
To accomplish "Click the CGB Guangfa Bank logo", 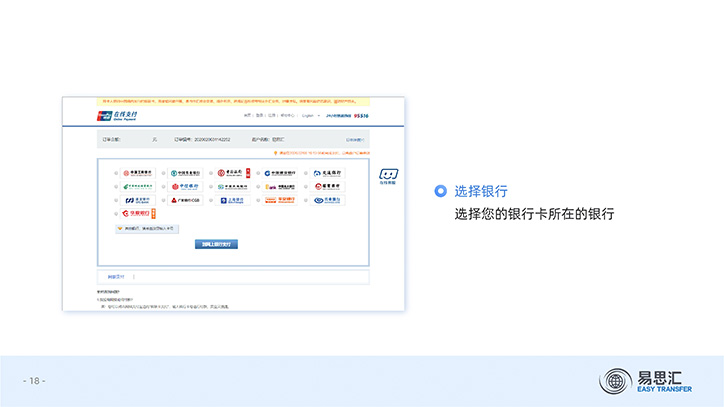I will click(x=187, y=200).
